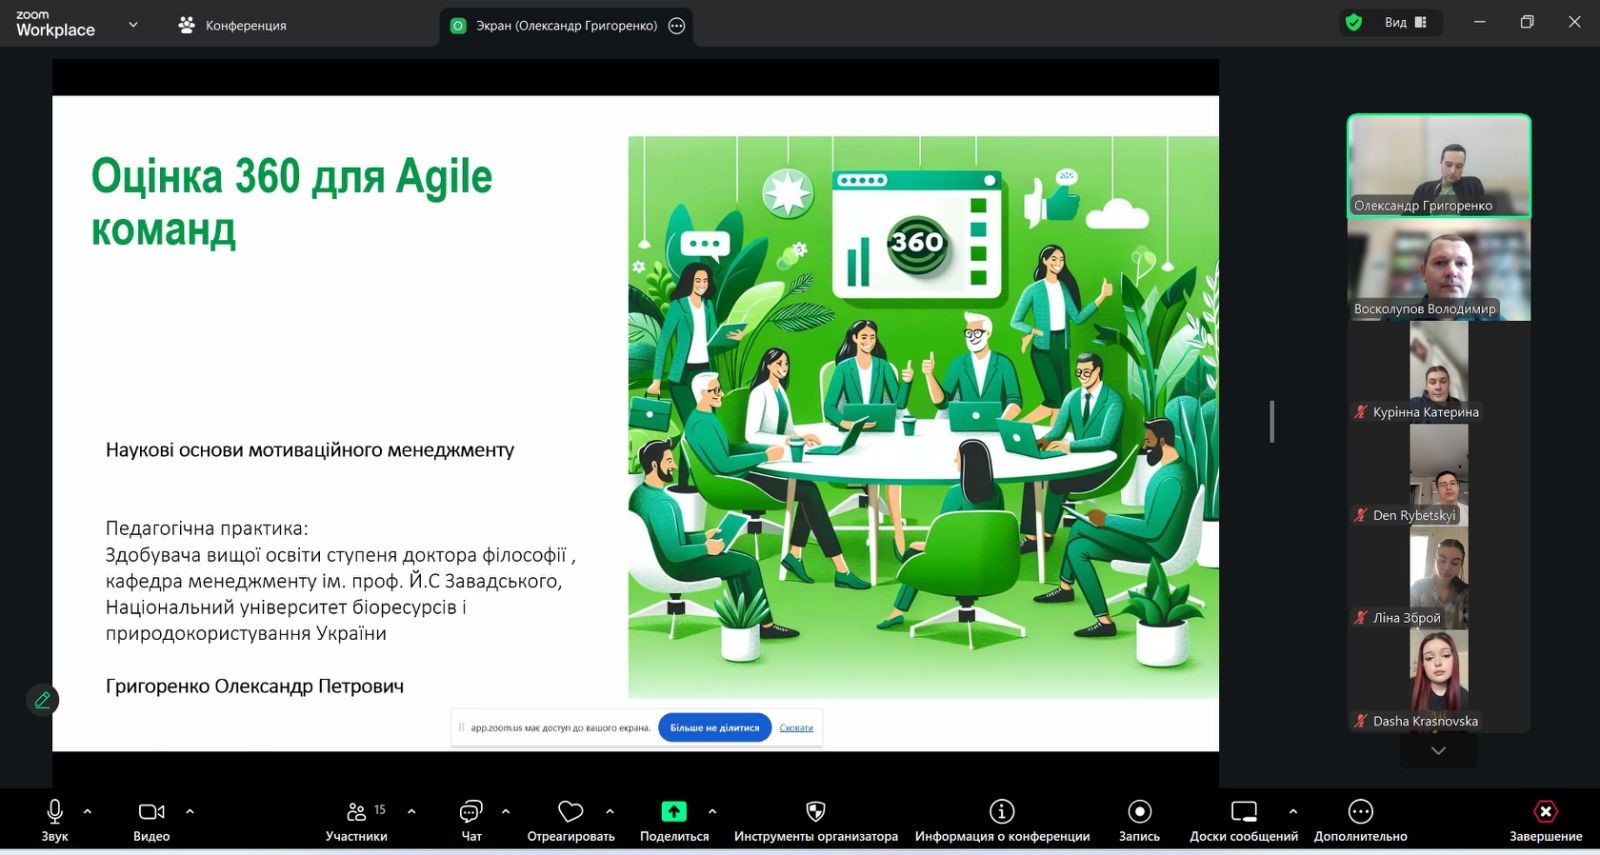Open the Чат chat panel
The width and height of the screenshot is (1600, 855).
471,820
